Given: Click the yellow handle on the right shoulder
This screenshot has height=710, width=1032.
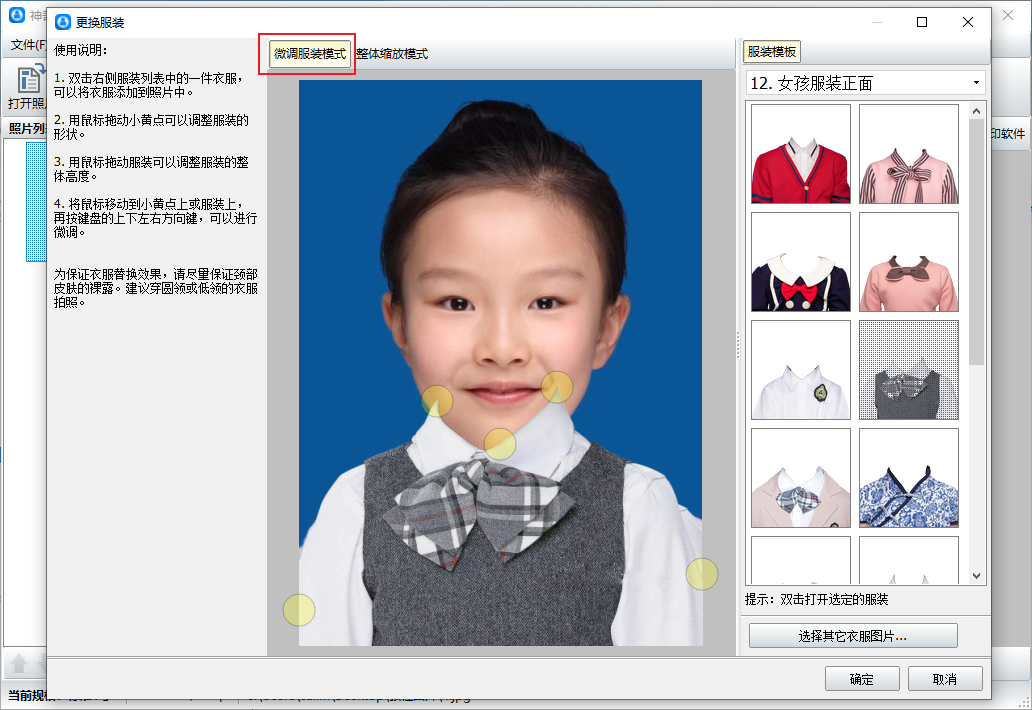Looking at the screenshot, I should pyautogui.click(x=702, y=574).
